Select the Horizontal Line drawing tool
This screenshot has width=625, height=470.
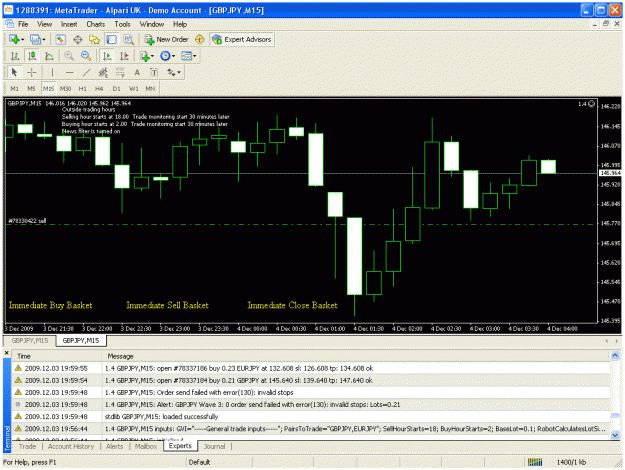69,73
